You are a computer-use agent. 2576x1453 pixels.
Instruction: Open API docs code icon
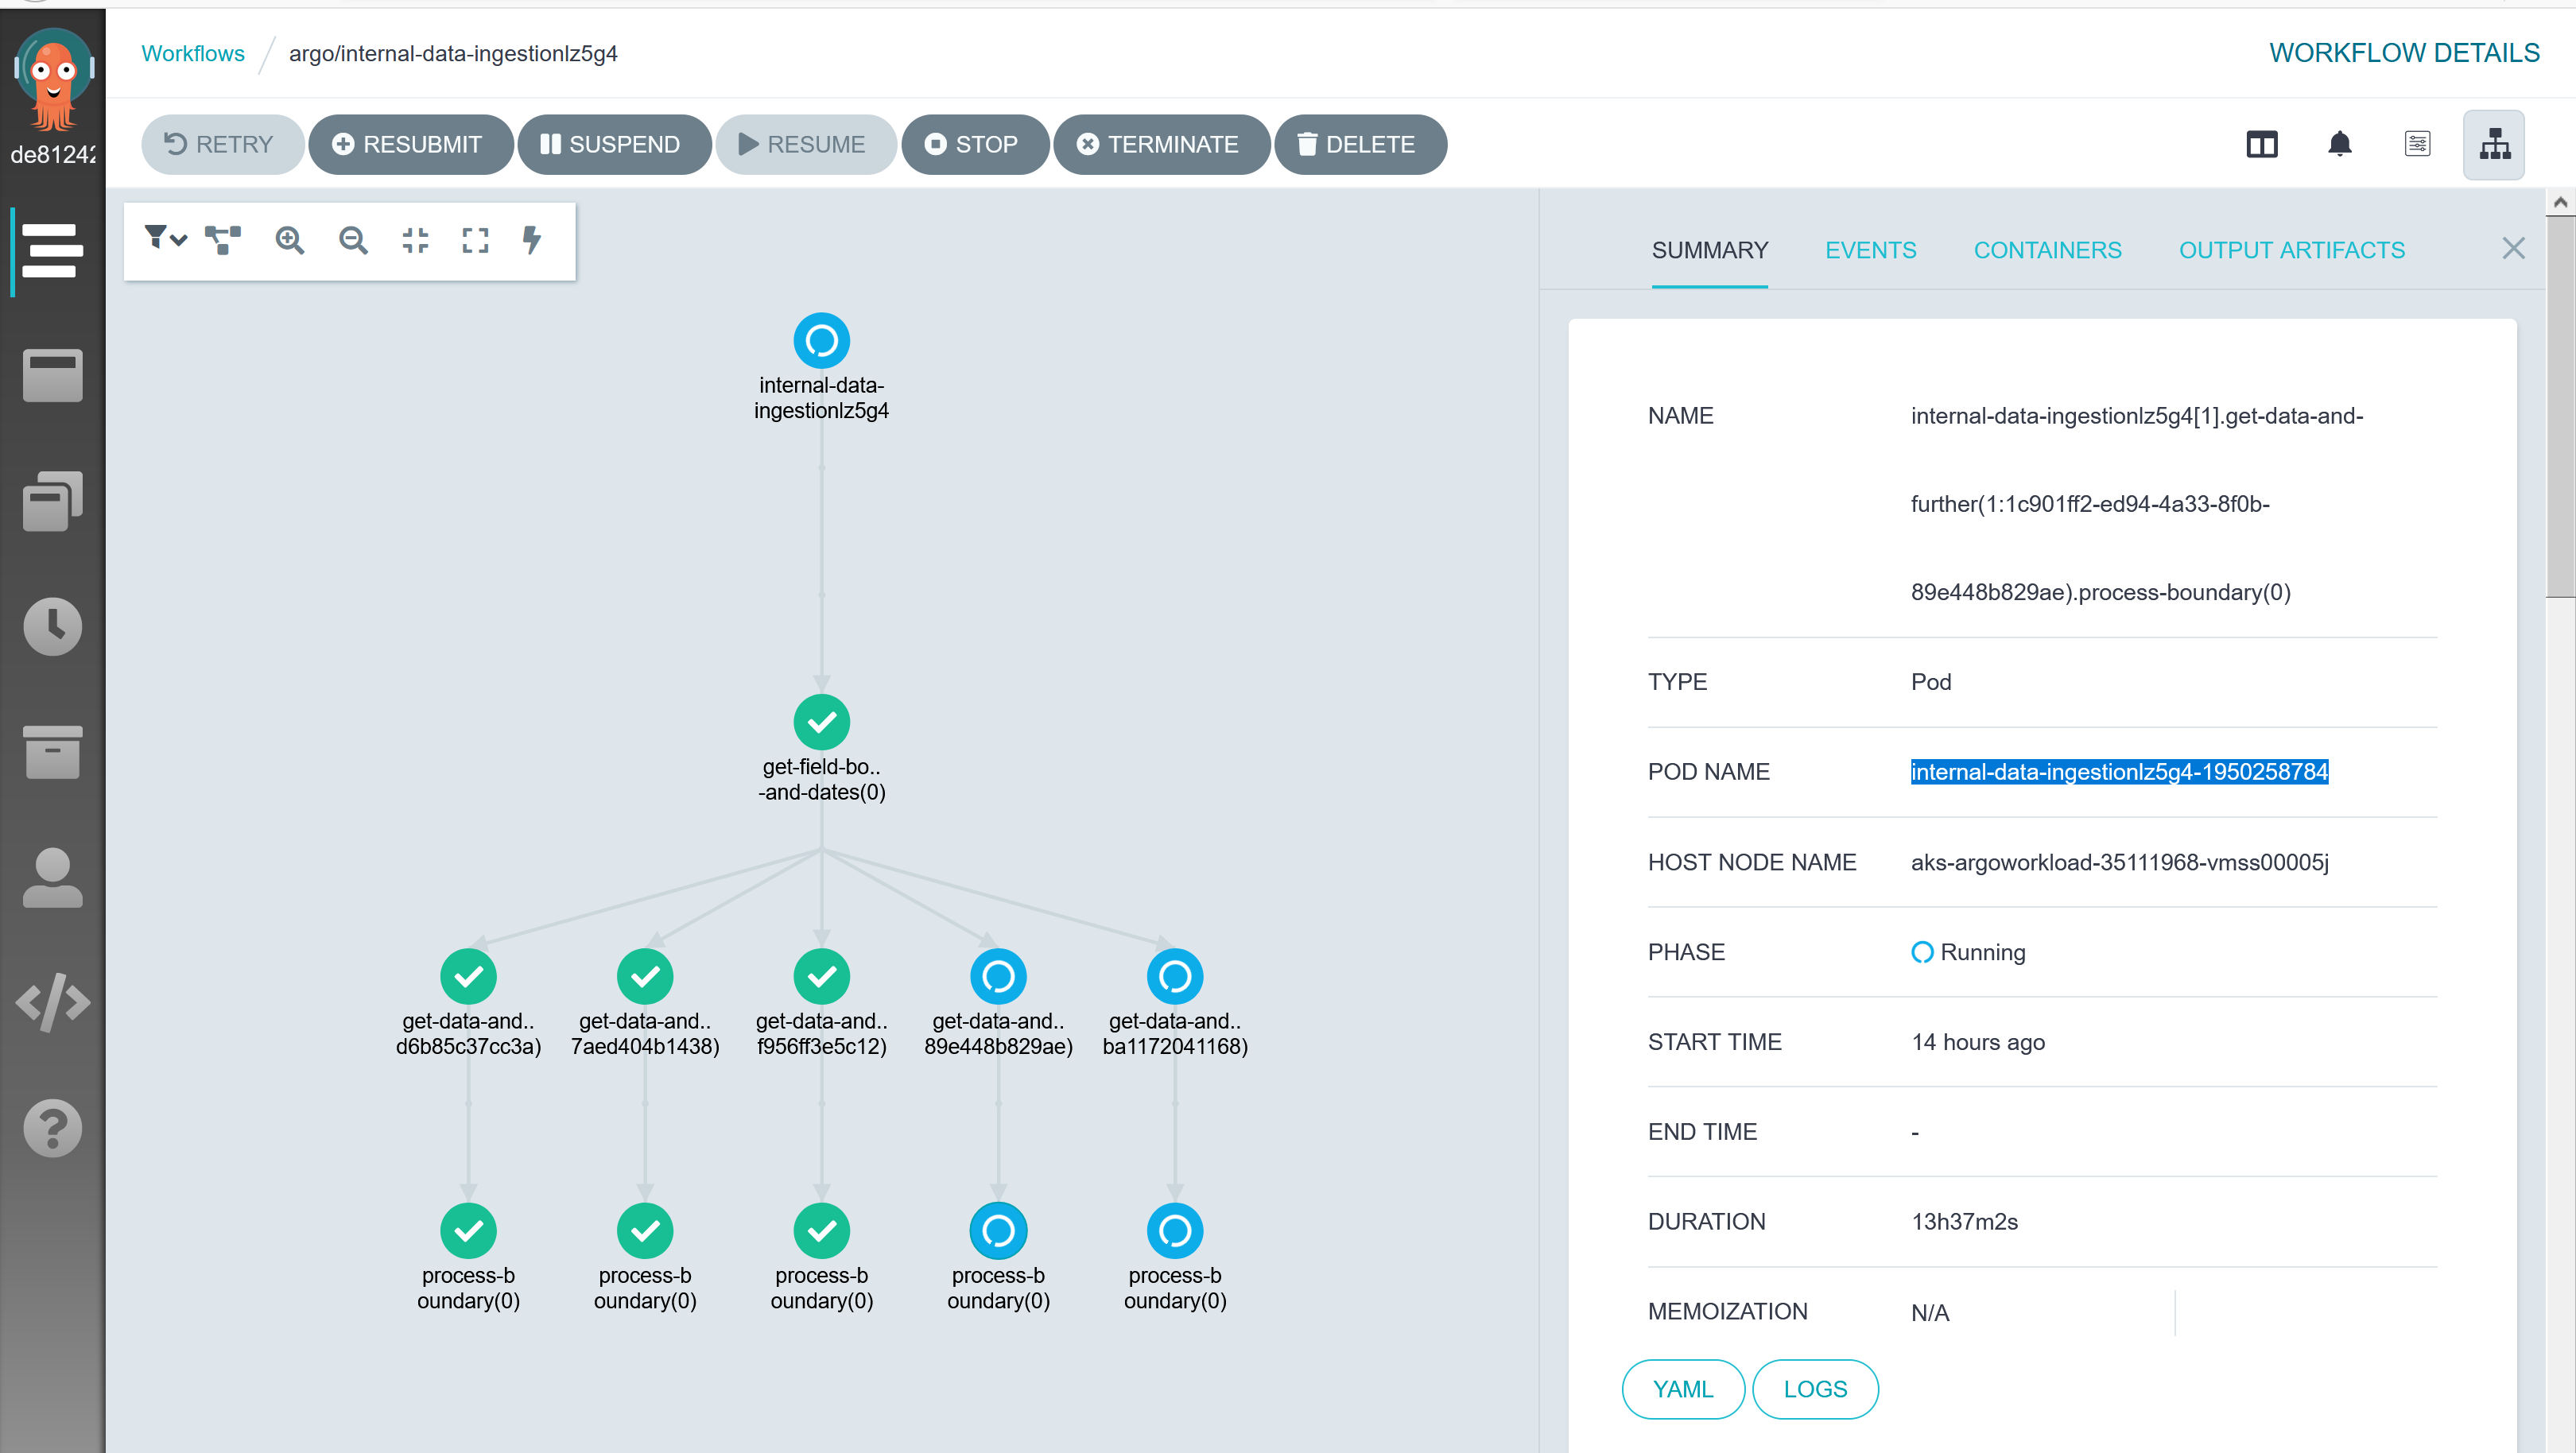point(52,1002)
